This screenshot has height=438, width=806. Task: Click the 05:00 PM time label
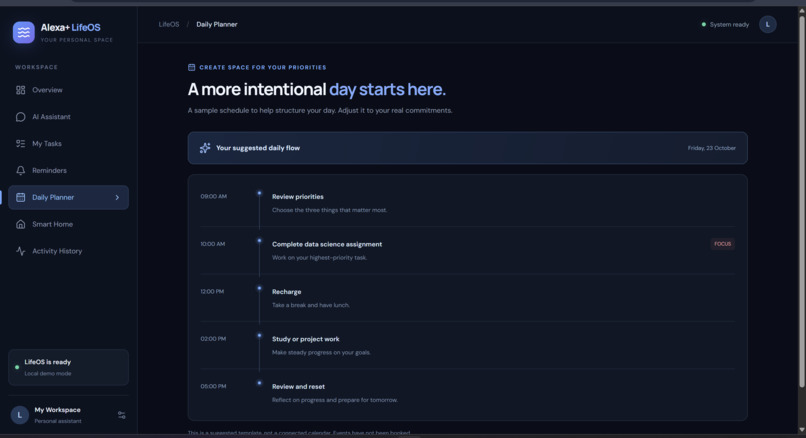213,386
